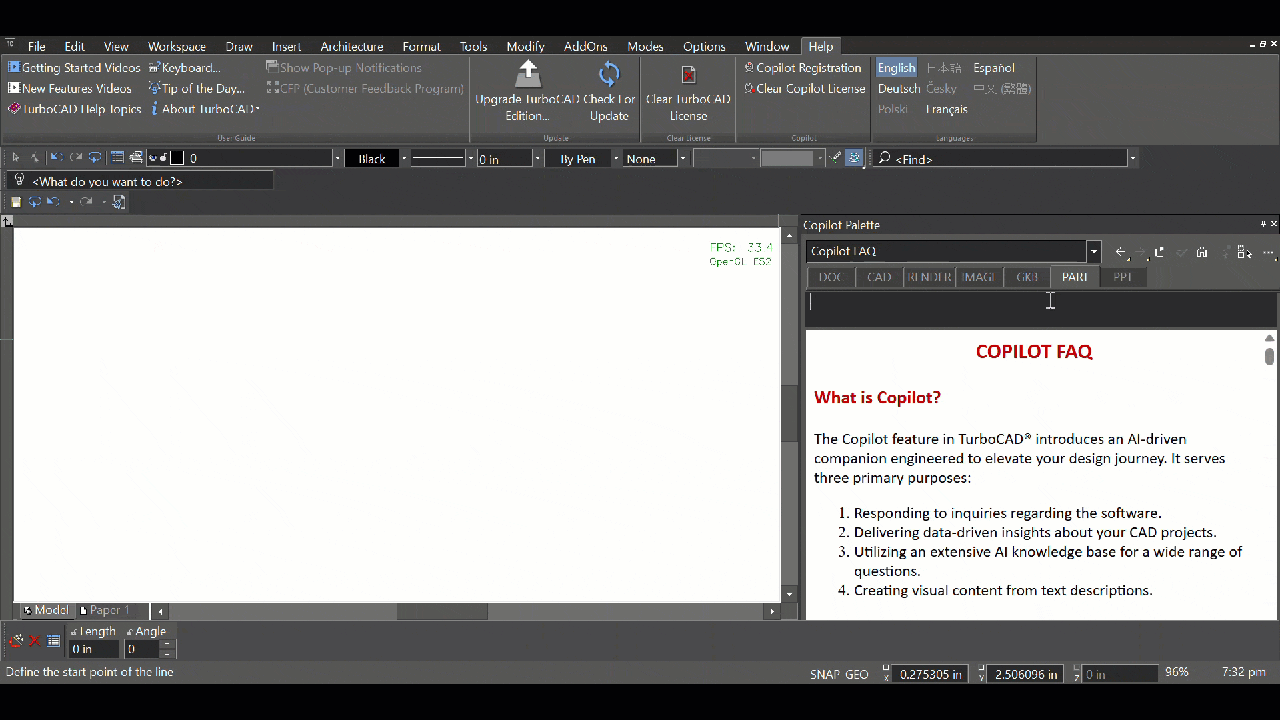
Task: Click the Copilot more options icon
Action: pyautogui.click(x=1268, y=253)
